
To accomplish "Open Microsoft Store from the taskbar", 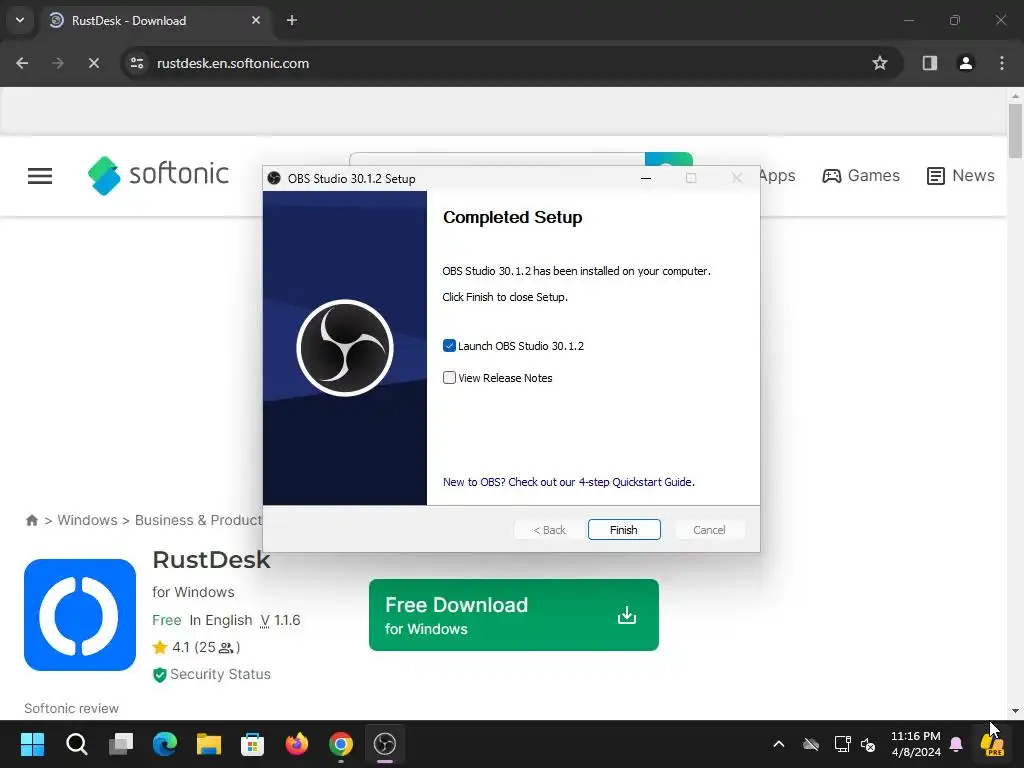I will [x=253, y=744].
